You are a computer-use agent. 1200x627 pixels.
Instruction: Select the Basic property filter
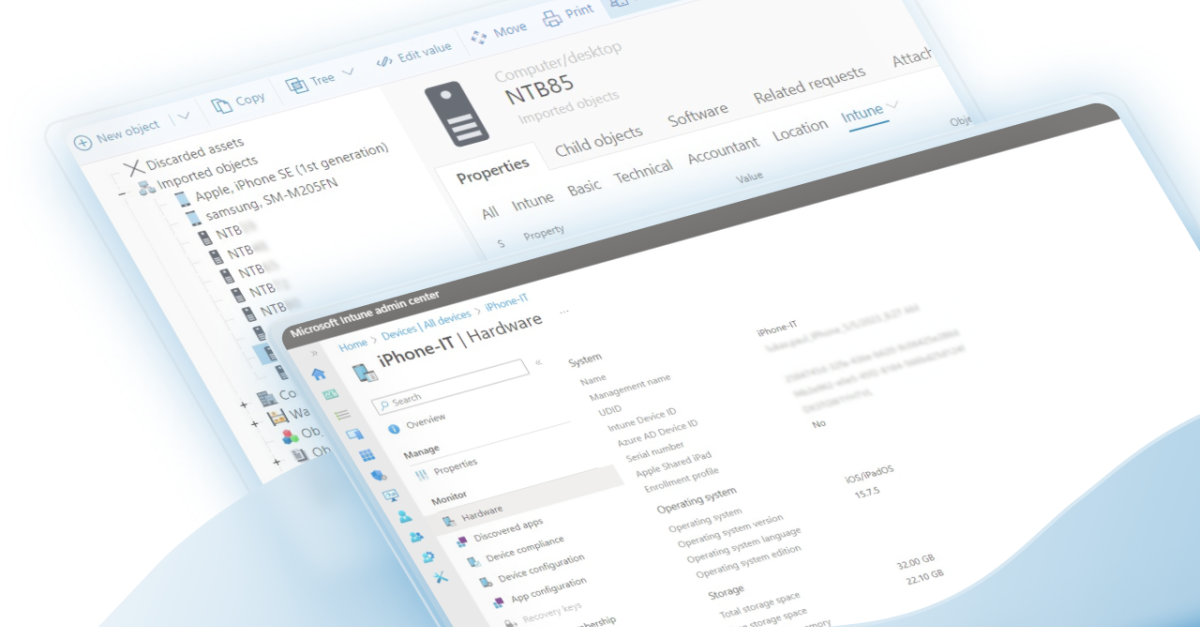click(585, 187)
